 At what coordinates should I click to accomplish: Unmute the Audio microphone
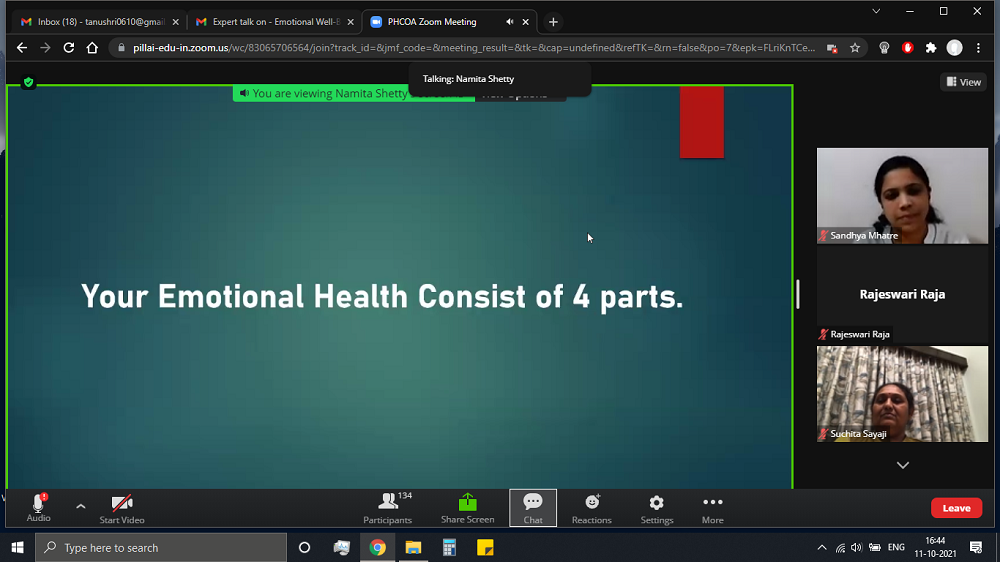[38, 506]
